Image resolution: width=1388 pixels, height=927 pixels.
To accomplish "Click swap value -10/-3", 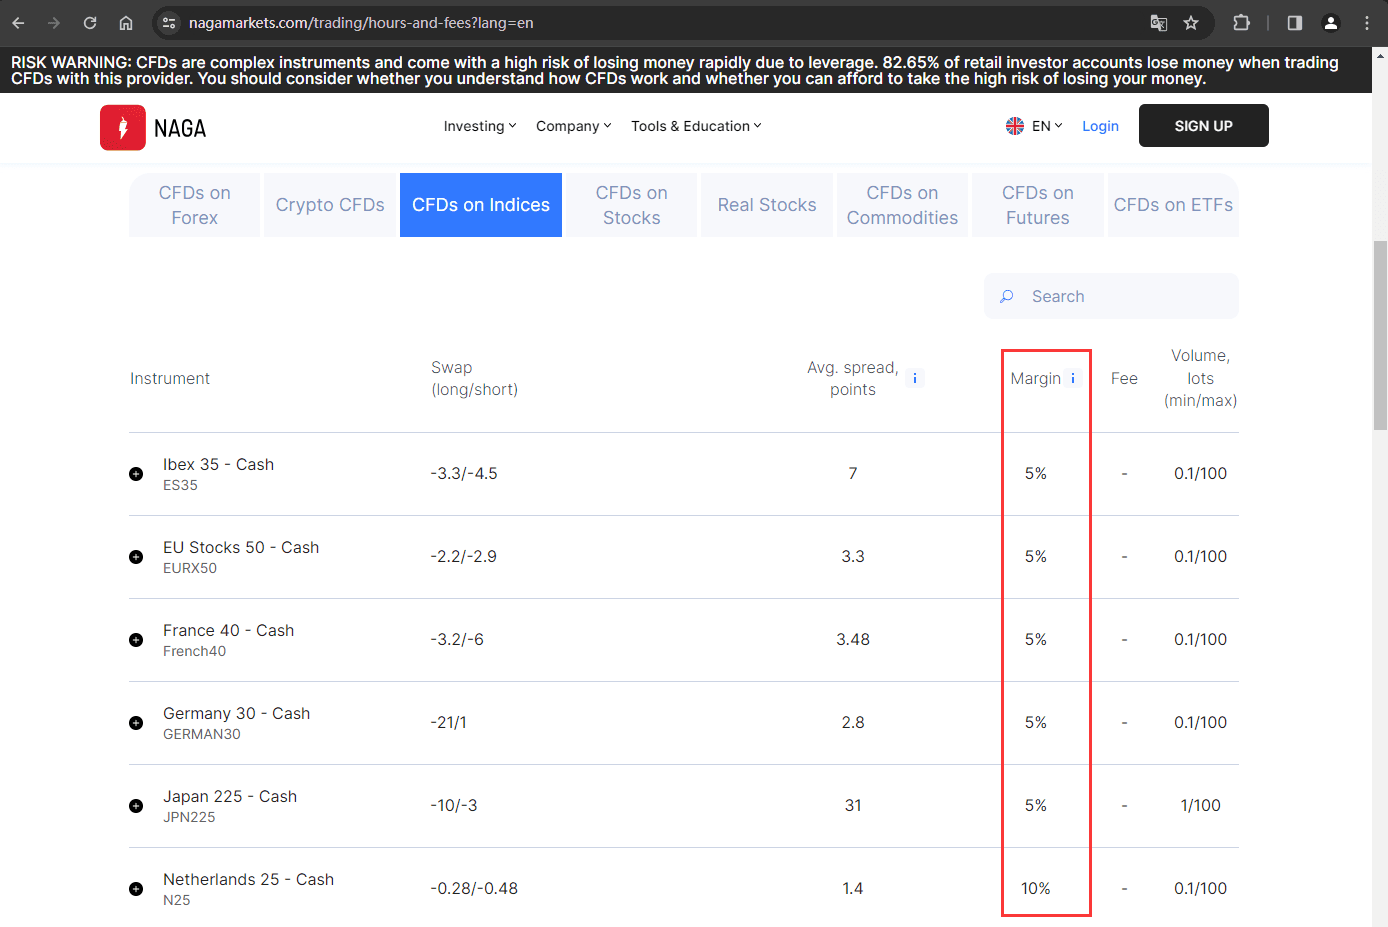I will click(454, 806).
